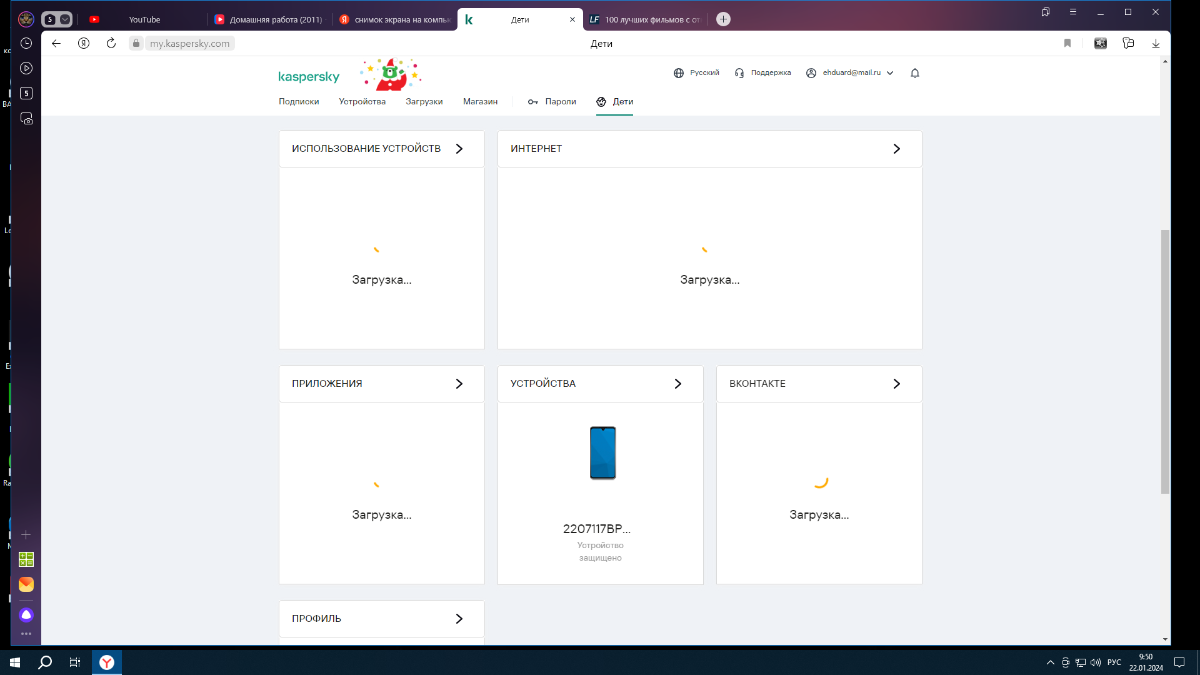Click the screenshot camera icon in sidebar
This screenshot has width=1200, height=675.
[x=26, y=118]
